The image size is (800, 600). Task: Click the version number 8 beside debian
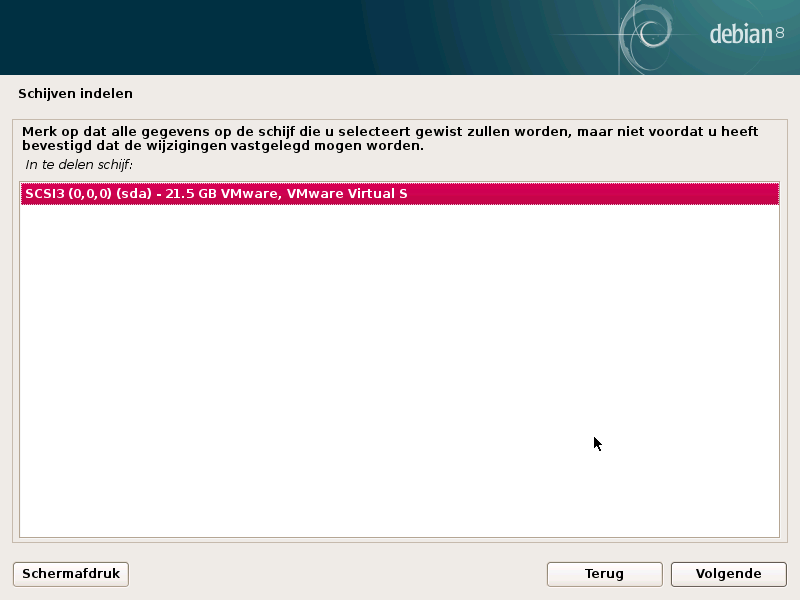(780, 34)
